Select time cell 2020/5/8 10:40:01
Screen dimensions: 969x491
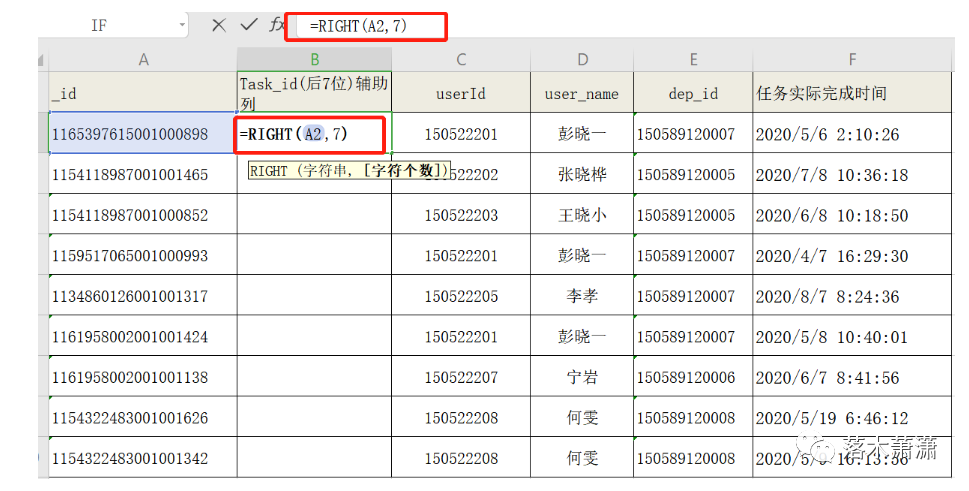(852, 336)
